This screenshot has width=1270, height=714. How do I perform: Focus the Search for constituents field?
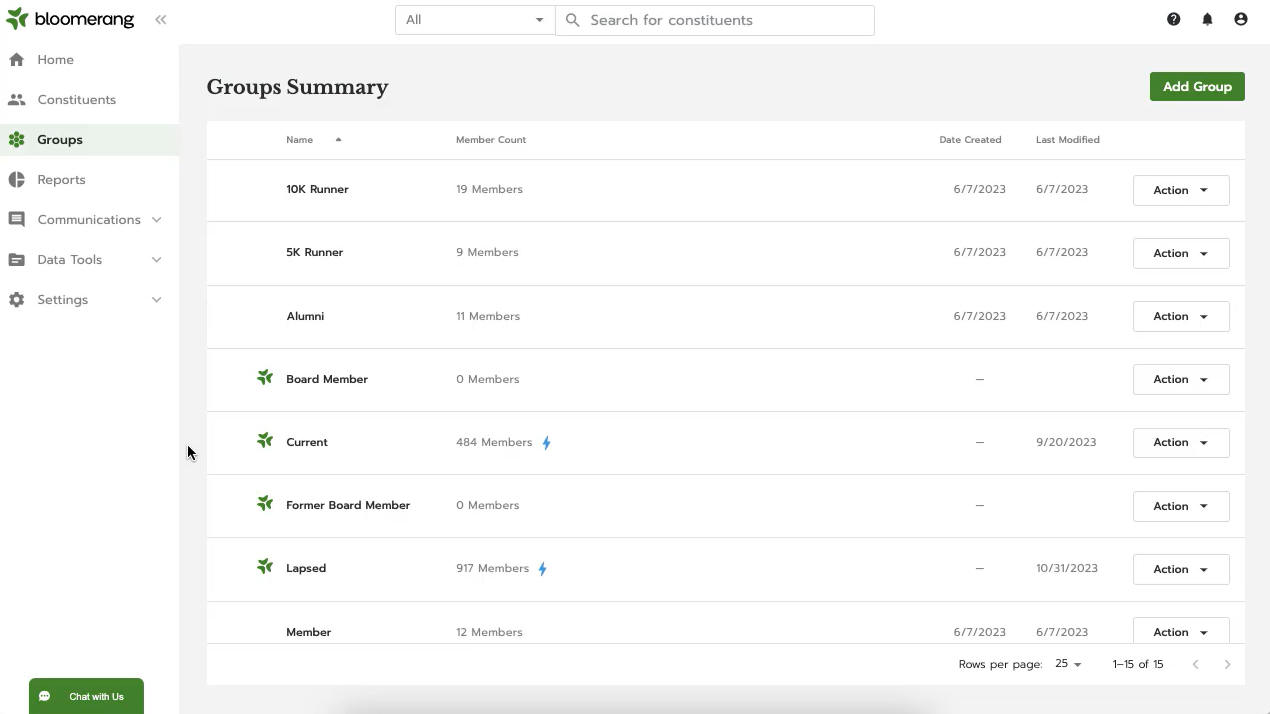coord(715,20)
